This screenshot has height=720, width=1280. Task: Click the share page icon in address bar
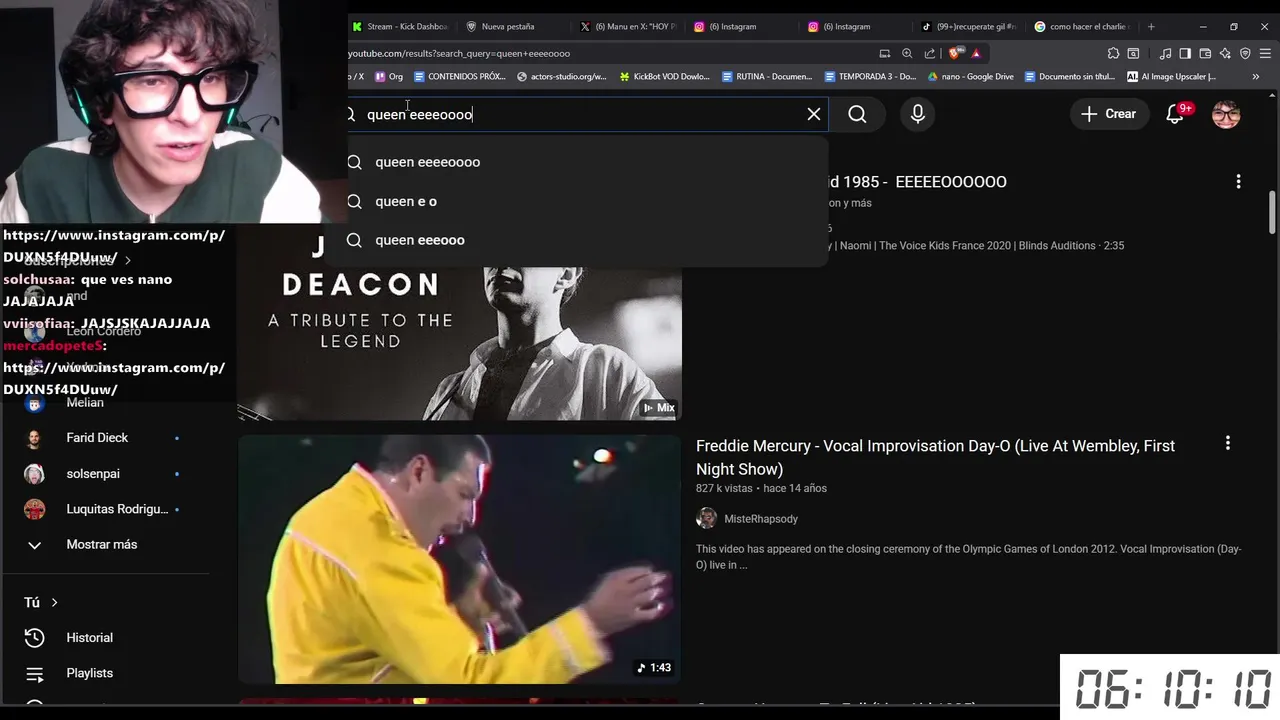[x=930, y=53]
